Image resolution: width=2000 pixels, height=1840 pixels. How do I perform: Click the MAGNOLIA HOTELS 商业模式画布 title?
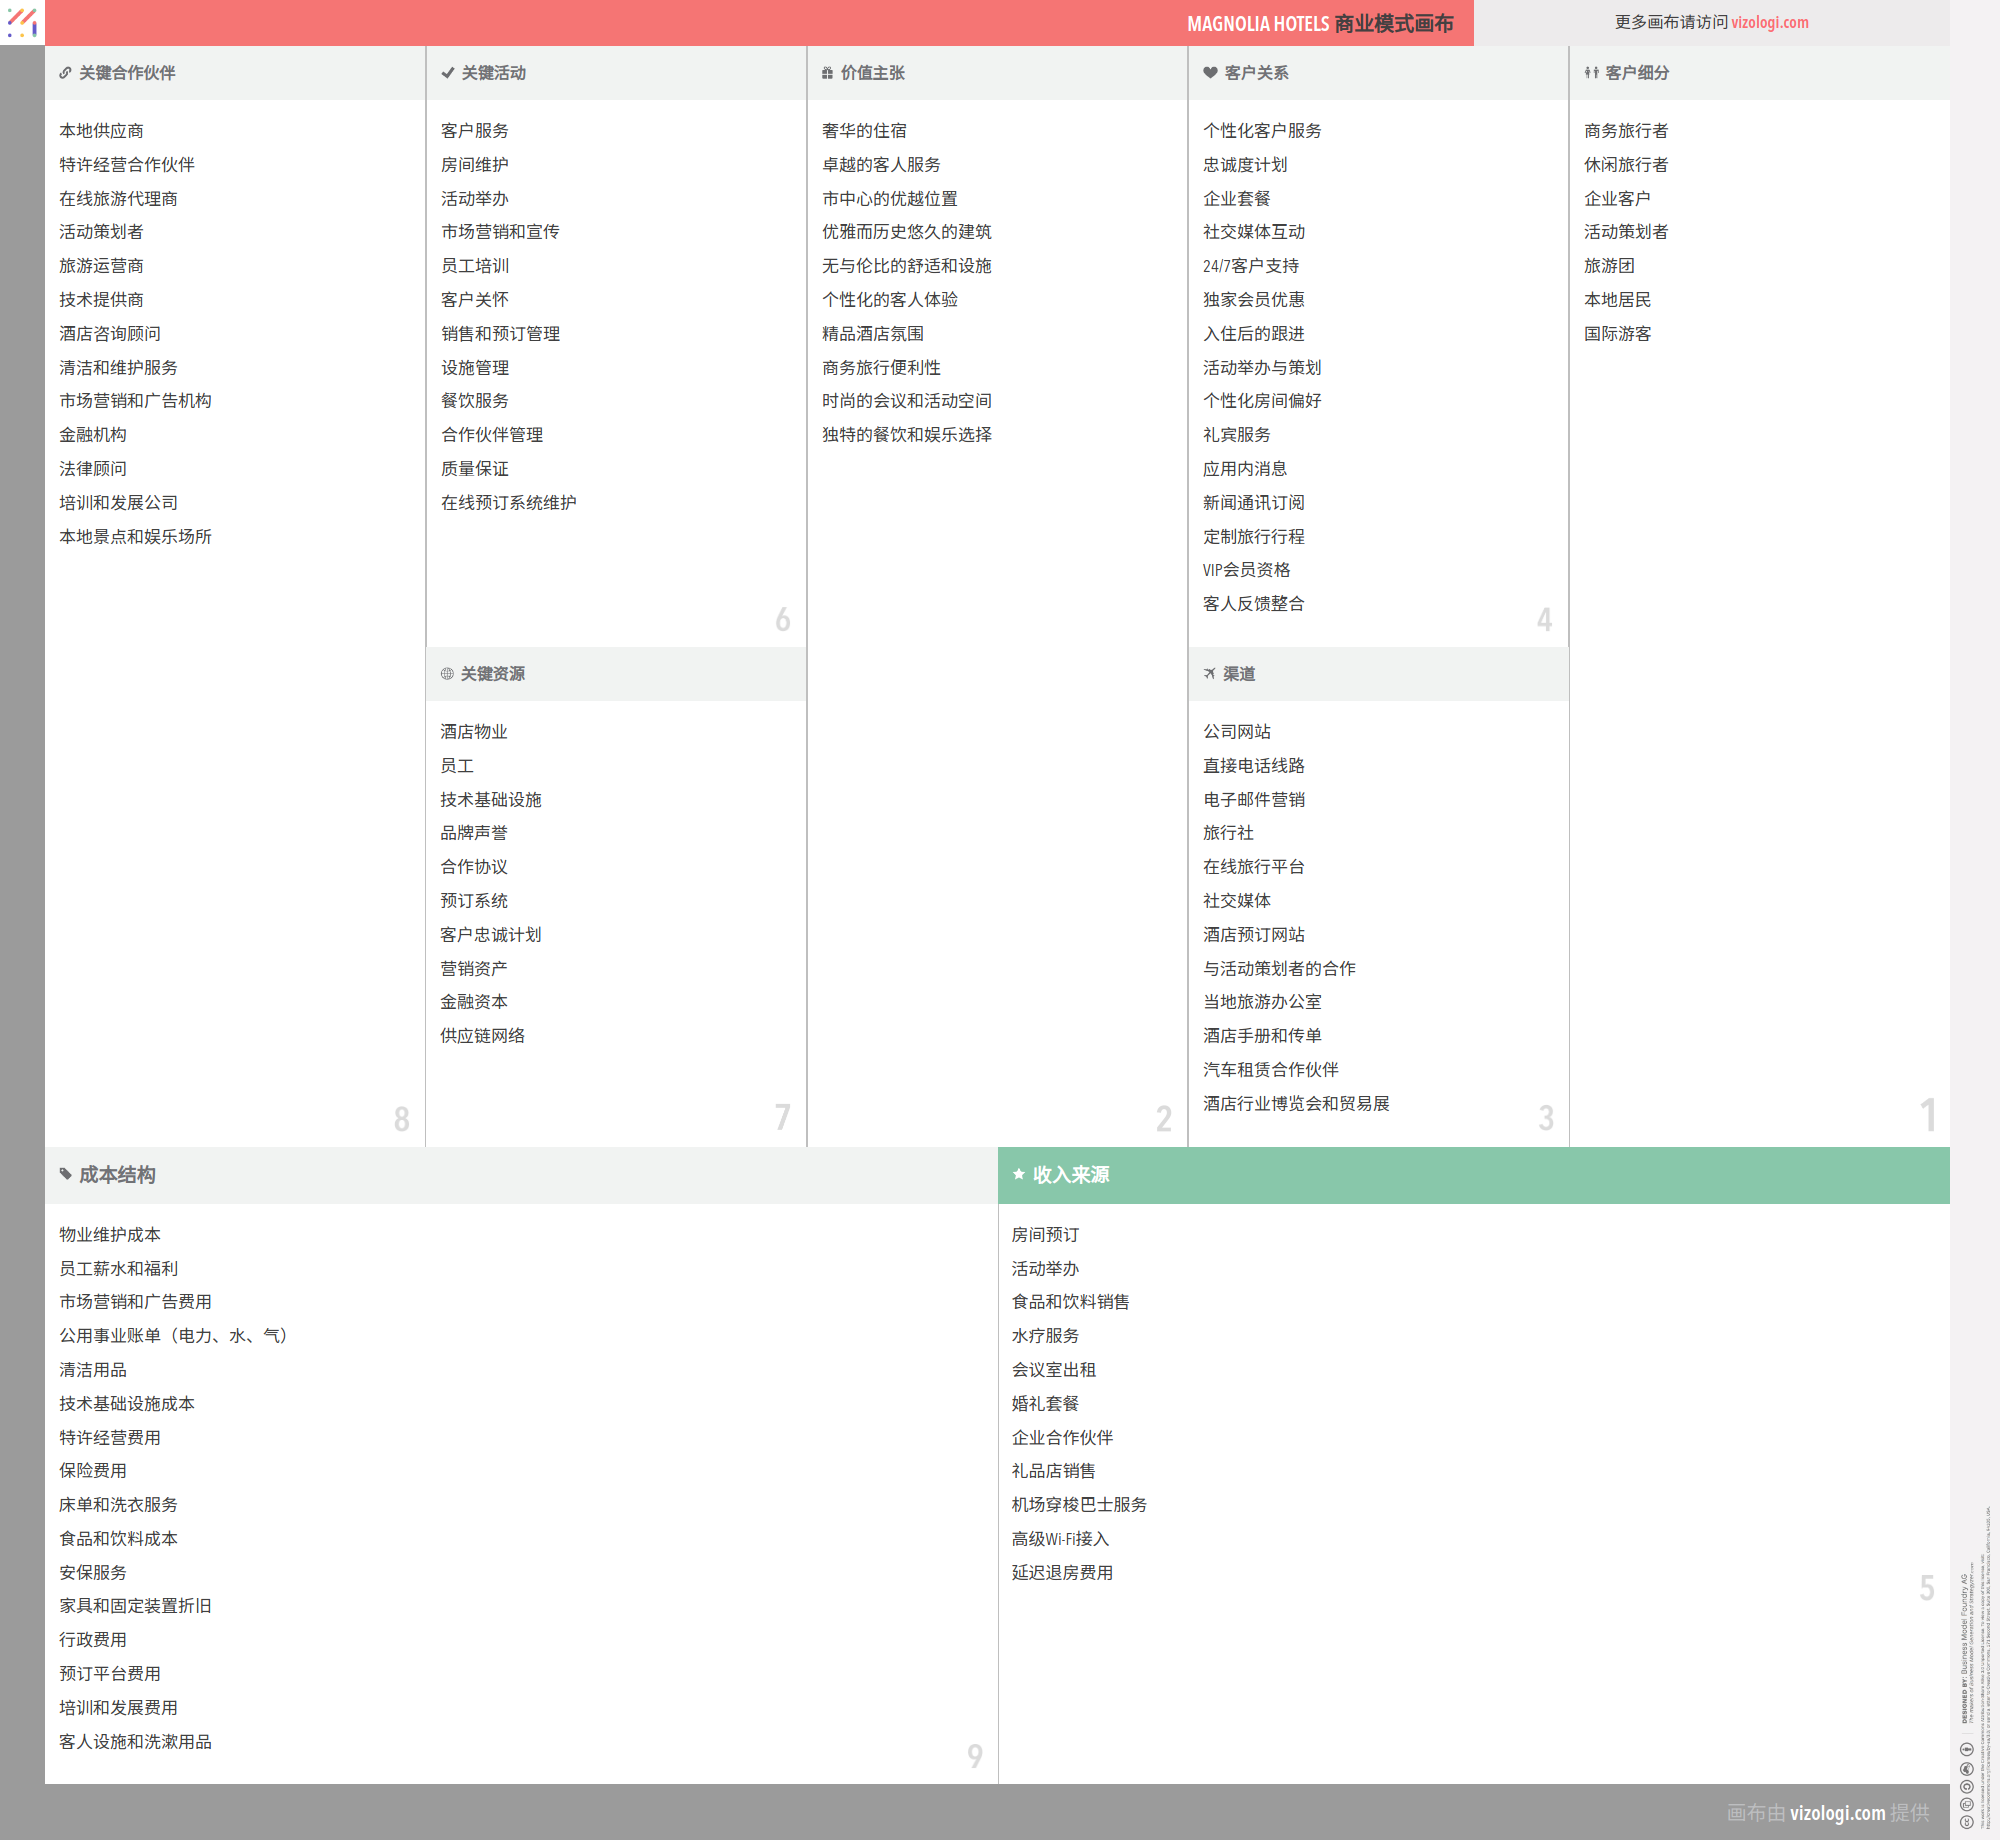point(1319,23)
